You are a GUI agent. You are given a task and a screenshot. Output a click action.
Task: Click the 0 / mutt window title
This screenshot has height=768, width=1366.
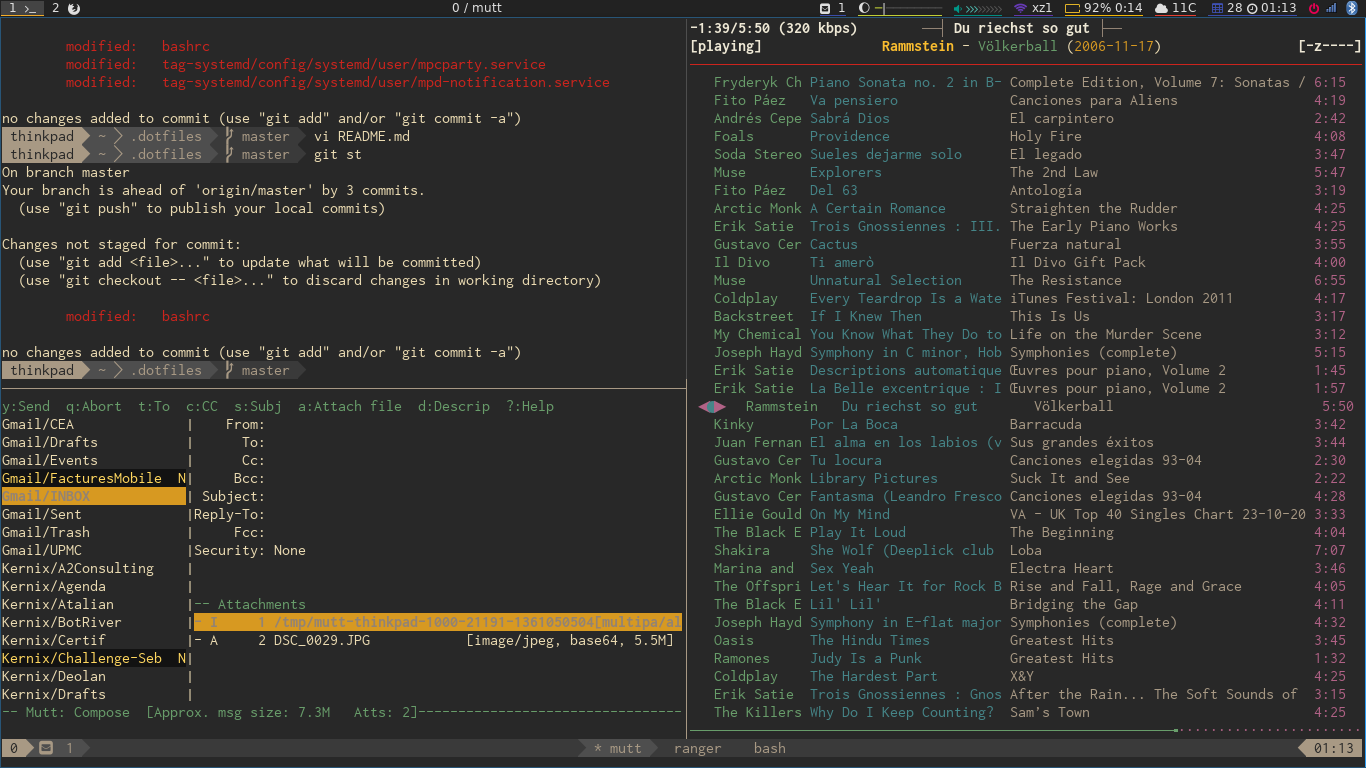[x=477, y=8]
